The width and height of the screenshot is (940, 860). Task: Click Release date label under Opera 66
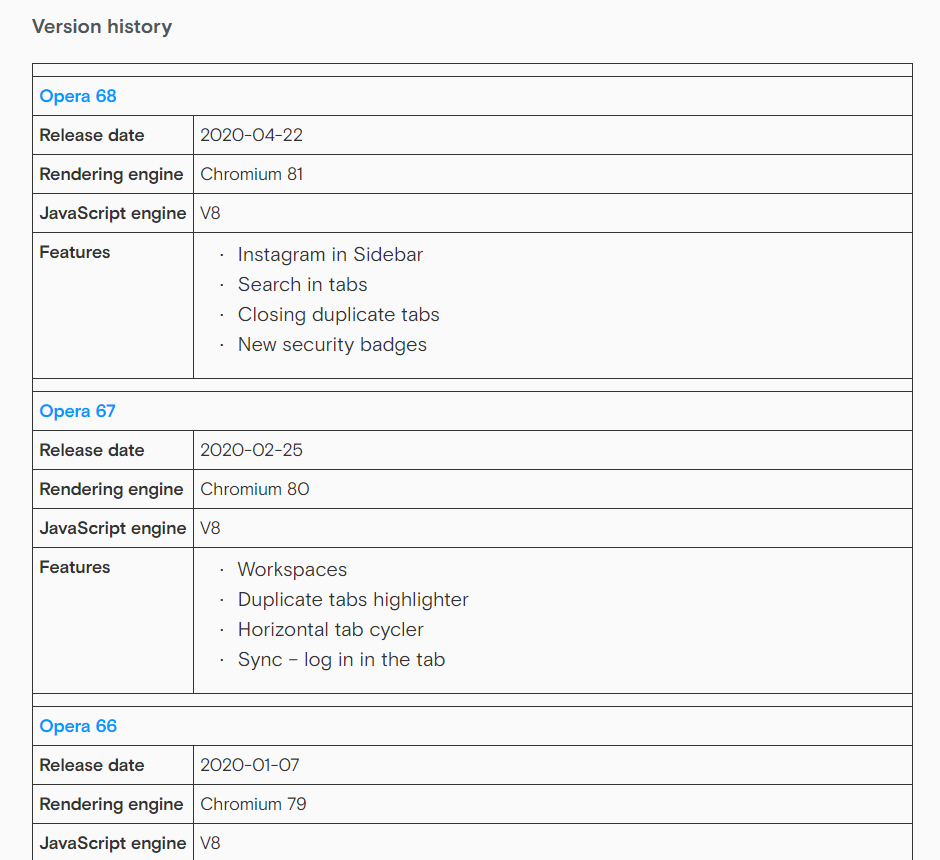(92, 765)
